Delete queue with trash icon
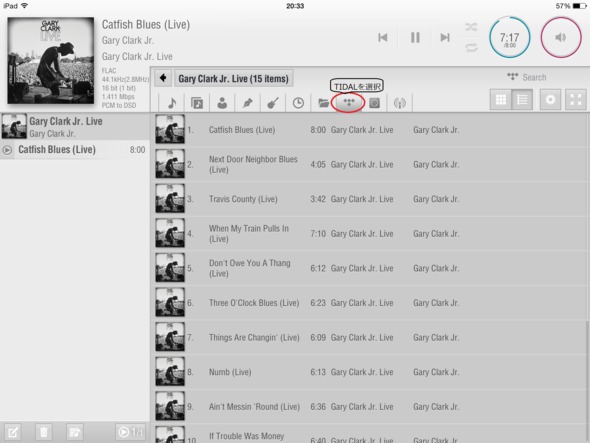This screenshot has height=443, width=590. point(44,432)
